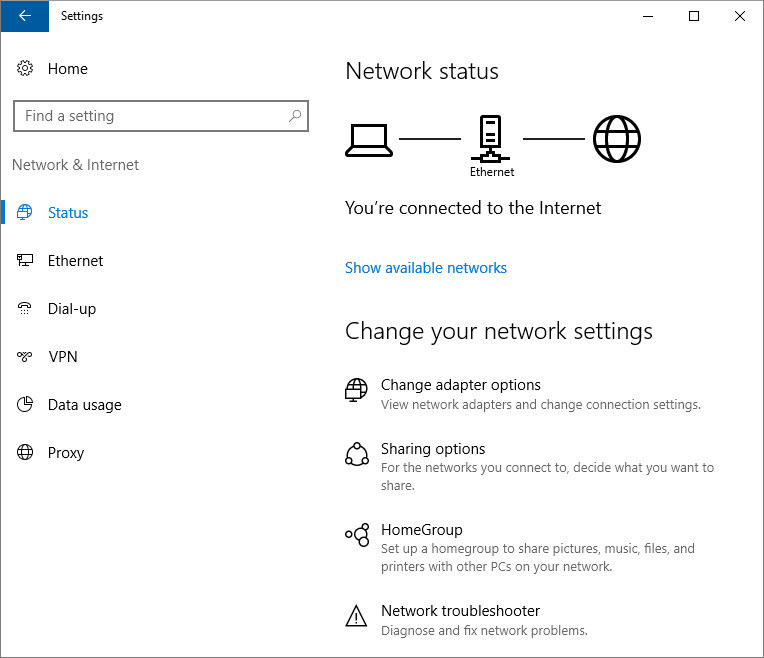Click the Ethernet monitor icon in sidebar
The width and height of the screenshot is (764, 658).
[25, 261]
